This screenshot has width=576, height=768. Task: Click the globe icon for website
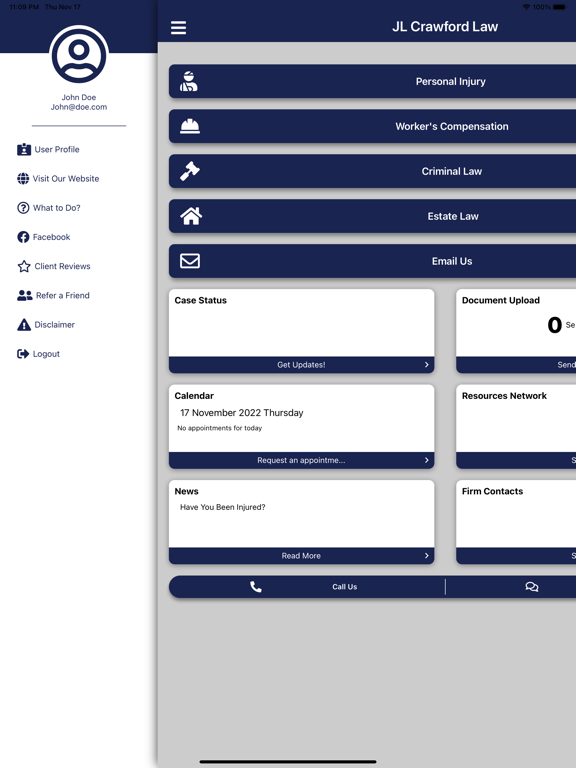pyautogui.click(x=23, y=179)
